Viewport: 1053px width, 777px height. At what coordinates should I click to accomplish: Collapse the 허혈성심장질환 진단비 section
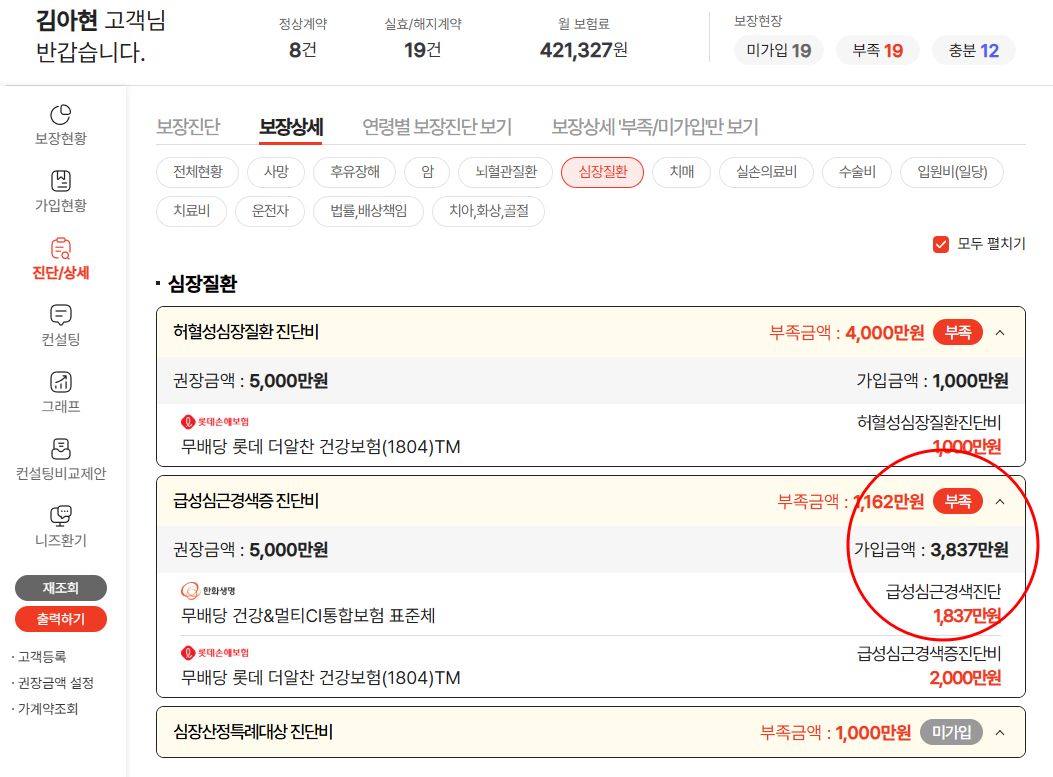click(x=1001, y=333)
